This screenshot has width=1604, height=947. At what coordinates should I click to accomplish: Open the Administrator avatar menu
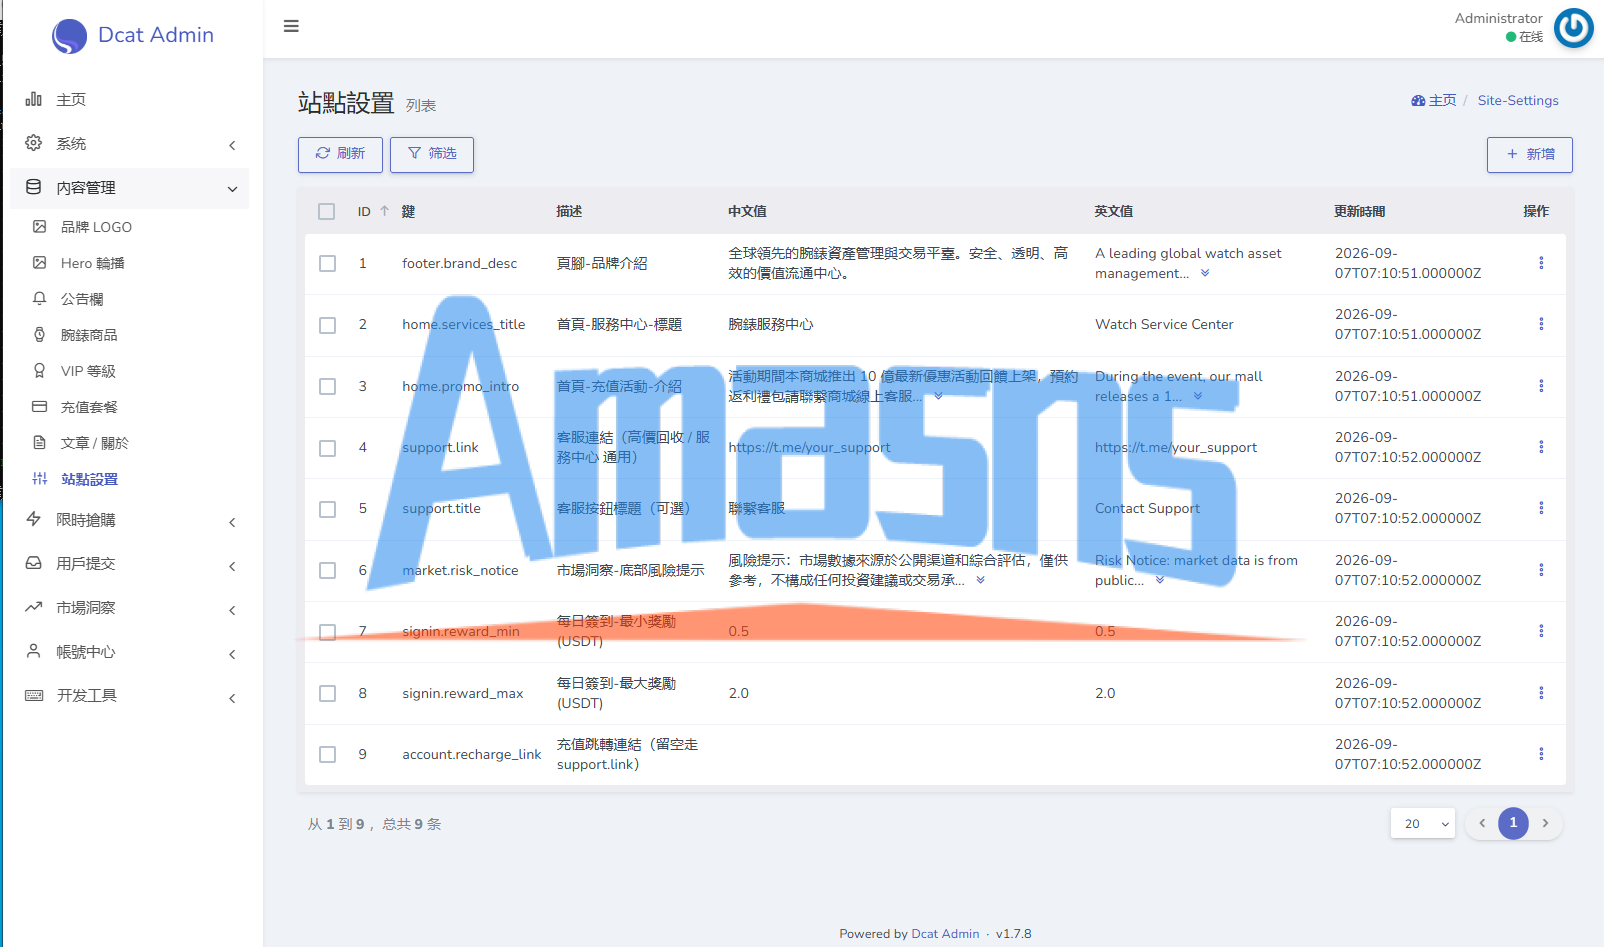(x=1573, y=28)
